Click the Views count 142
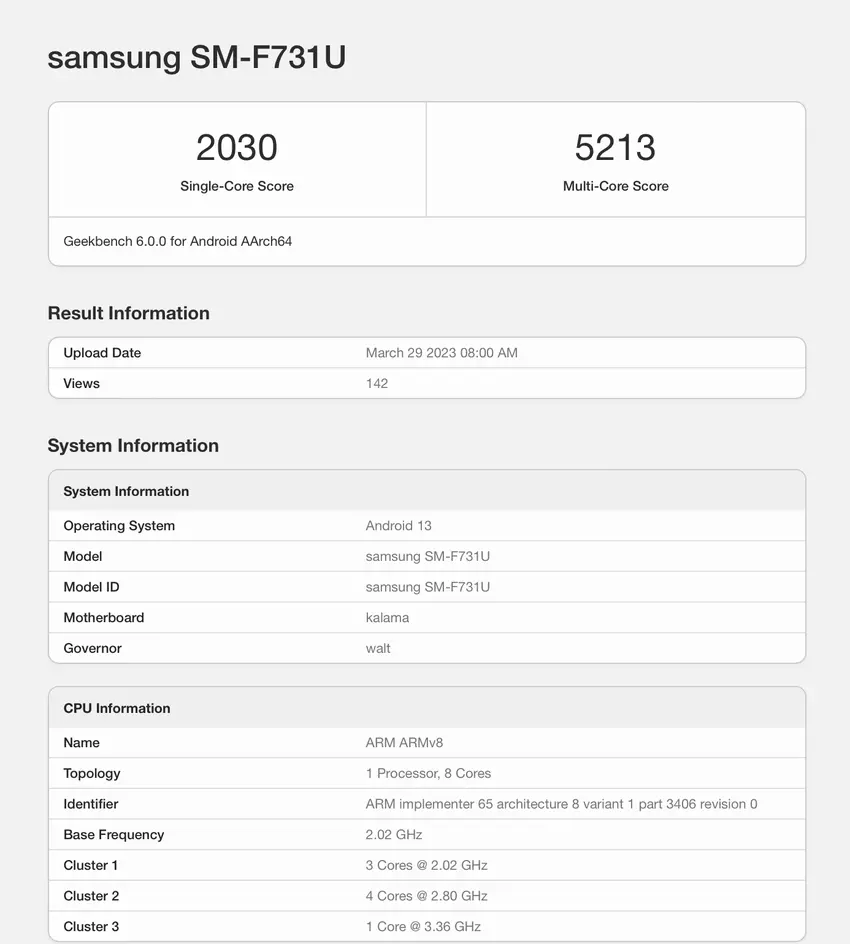 point(377,383)
